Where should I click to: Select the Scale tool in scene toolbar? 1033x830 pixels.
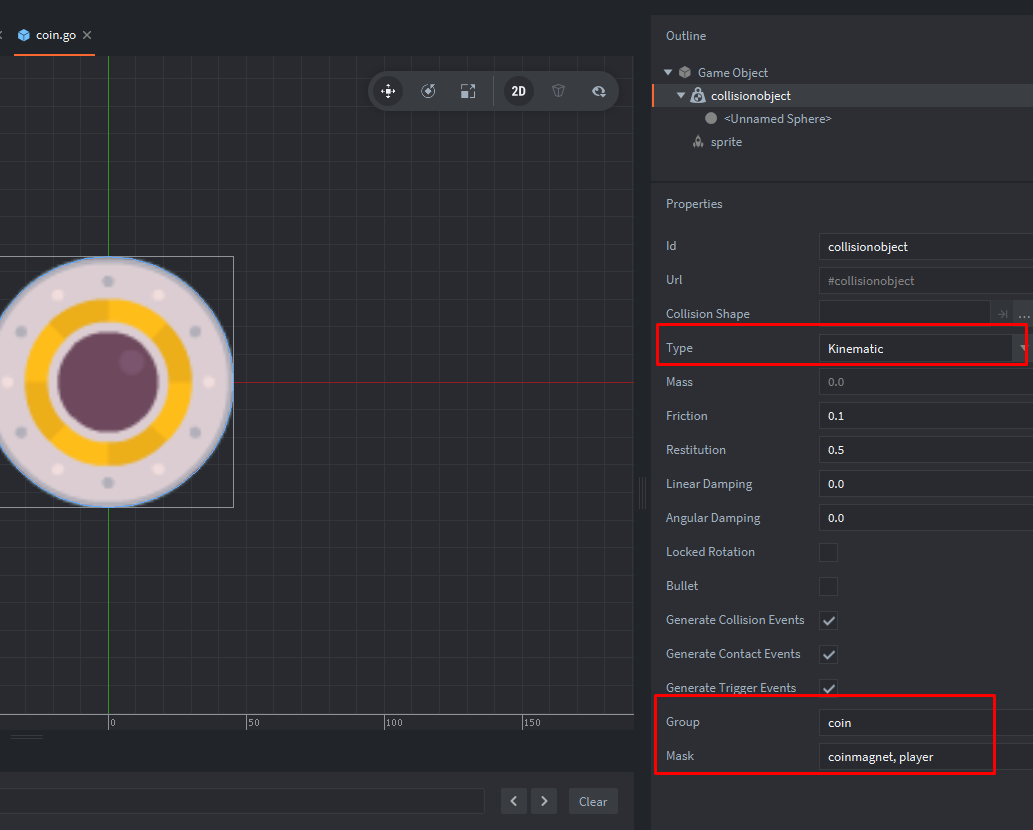(x=468, y=91)
